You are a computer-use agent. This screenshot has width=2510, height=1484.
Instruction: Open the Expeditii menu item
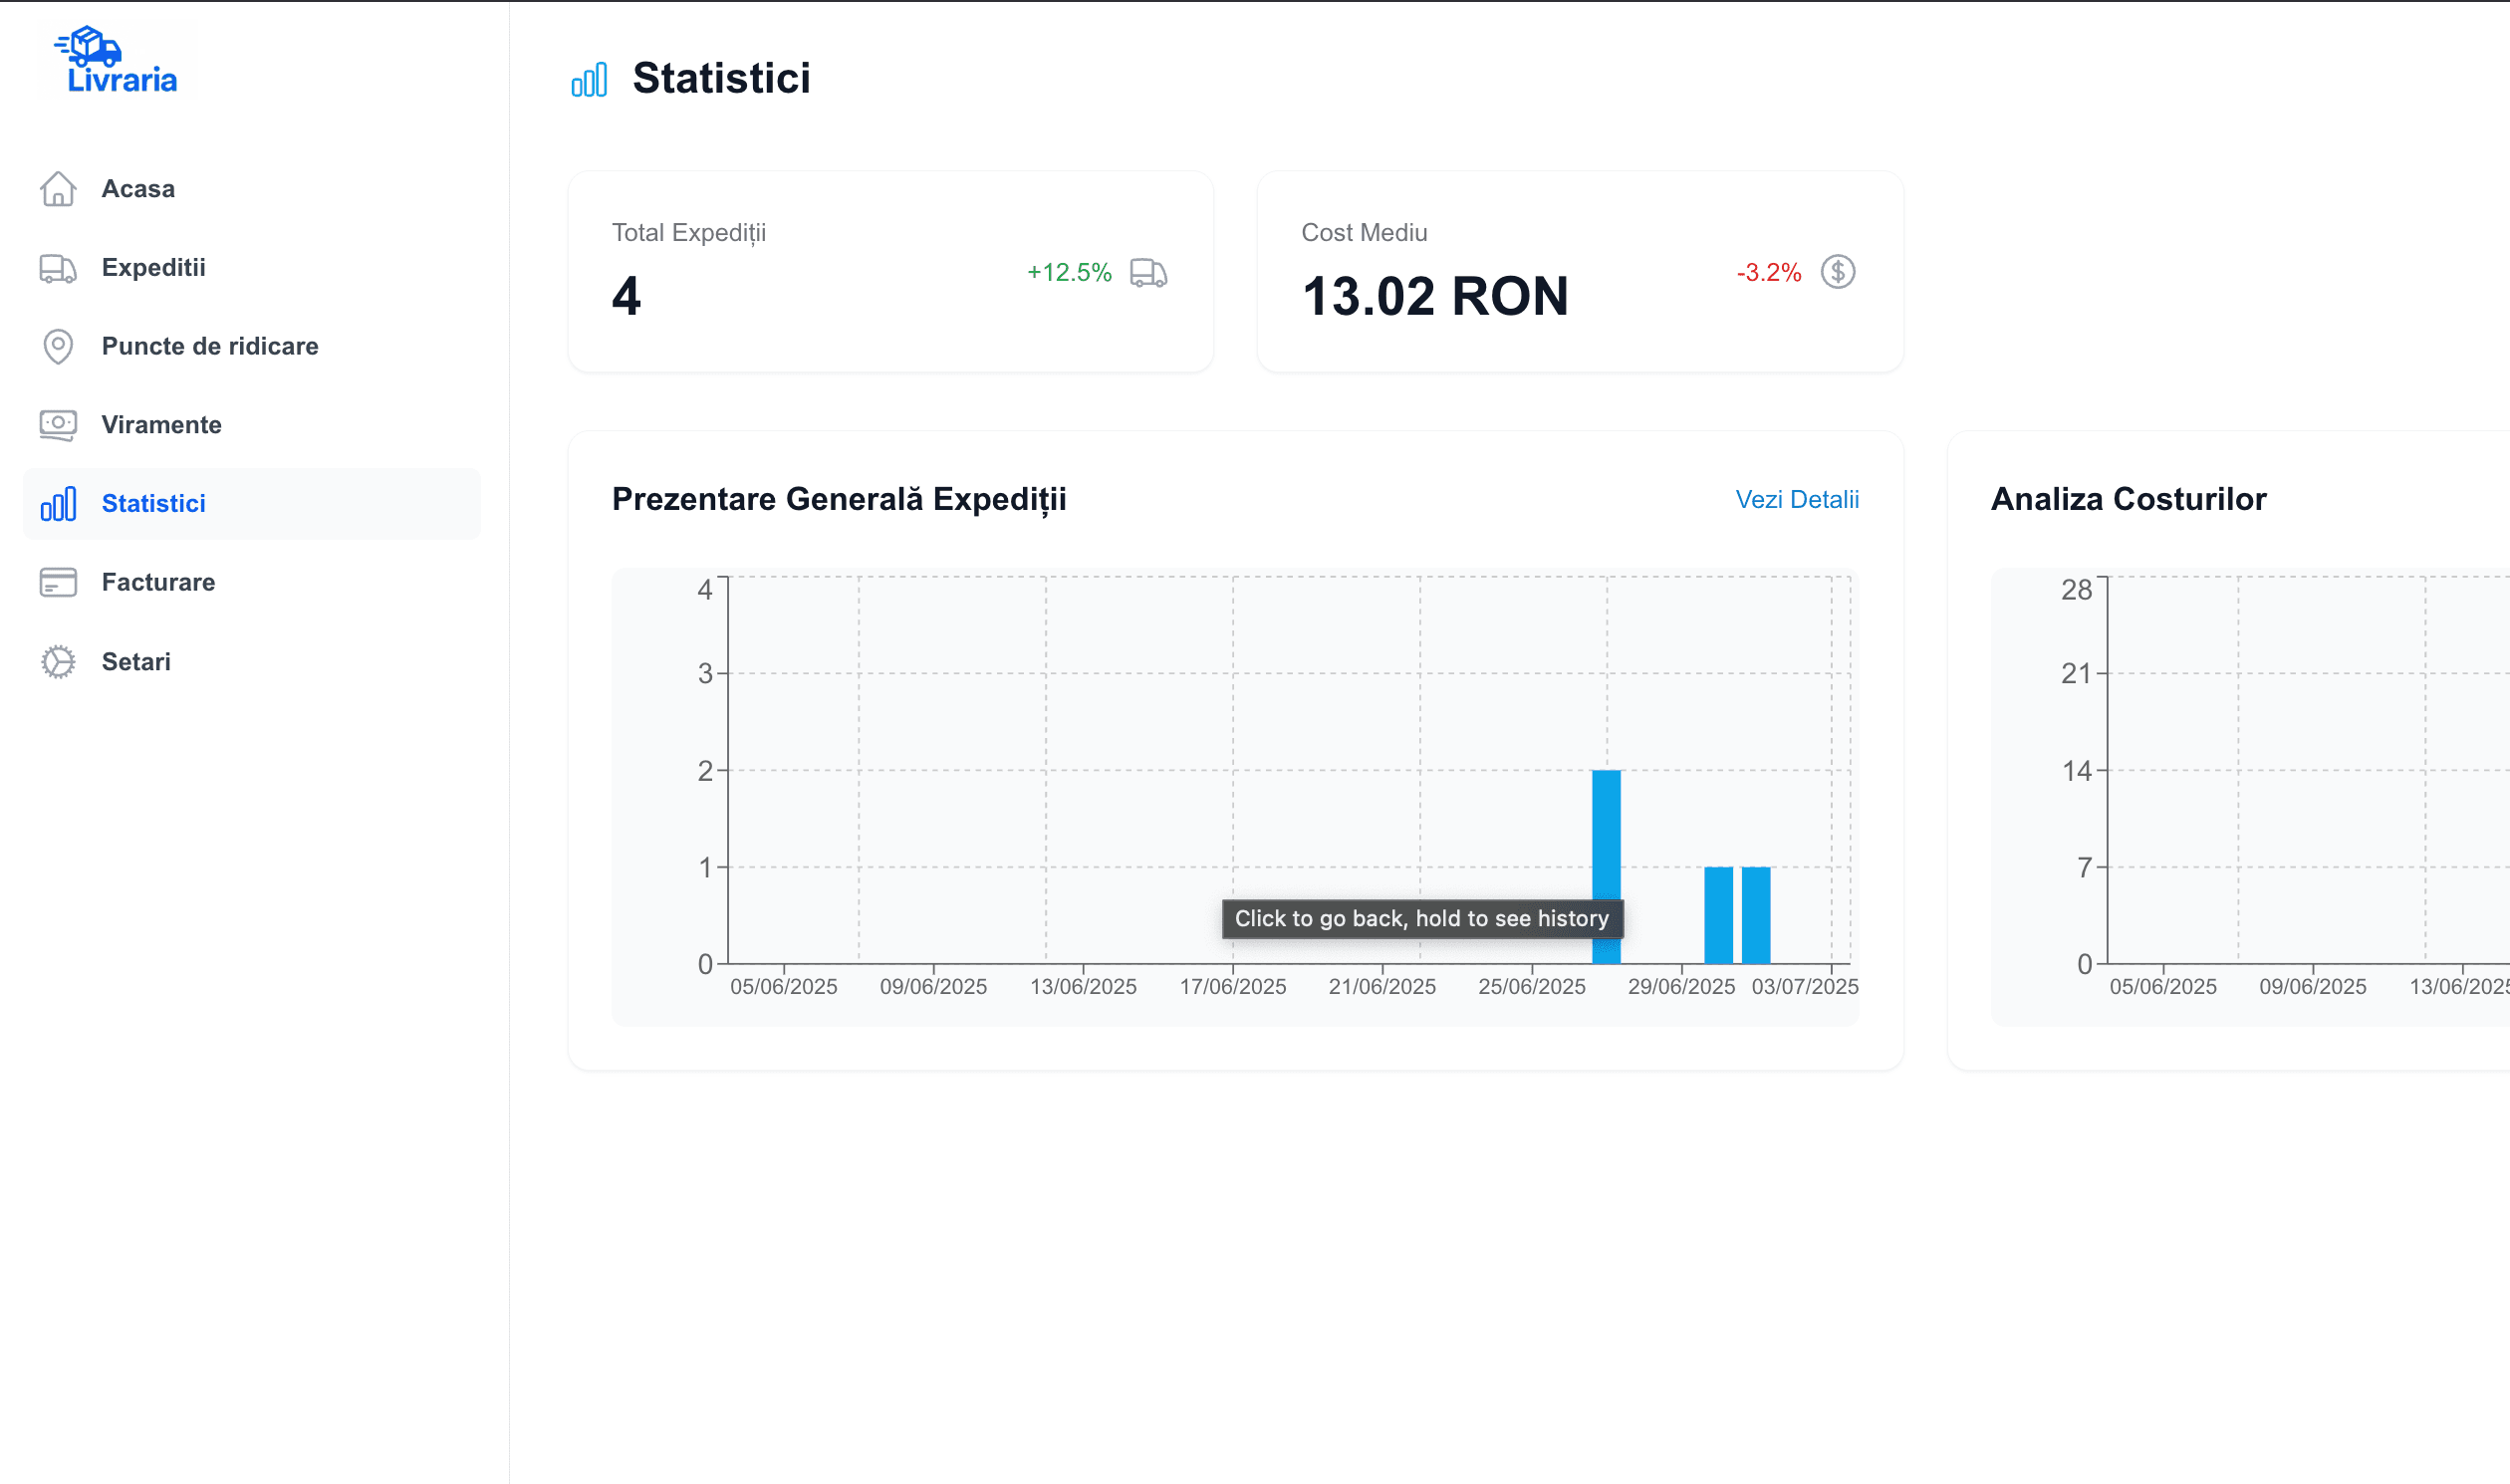pyautogui.click(x=153, y=268)
